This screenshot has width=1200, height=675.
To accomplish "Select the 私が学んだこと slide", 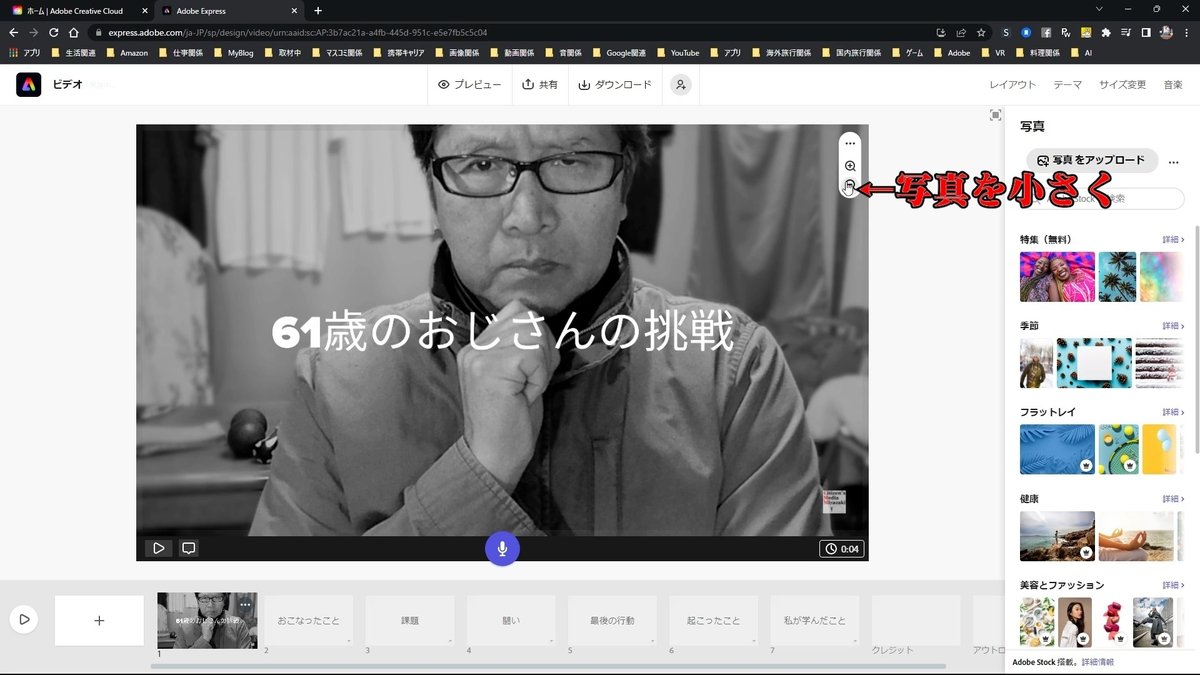I will (x=815, y=620).
